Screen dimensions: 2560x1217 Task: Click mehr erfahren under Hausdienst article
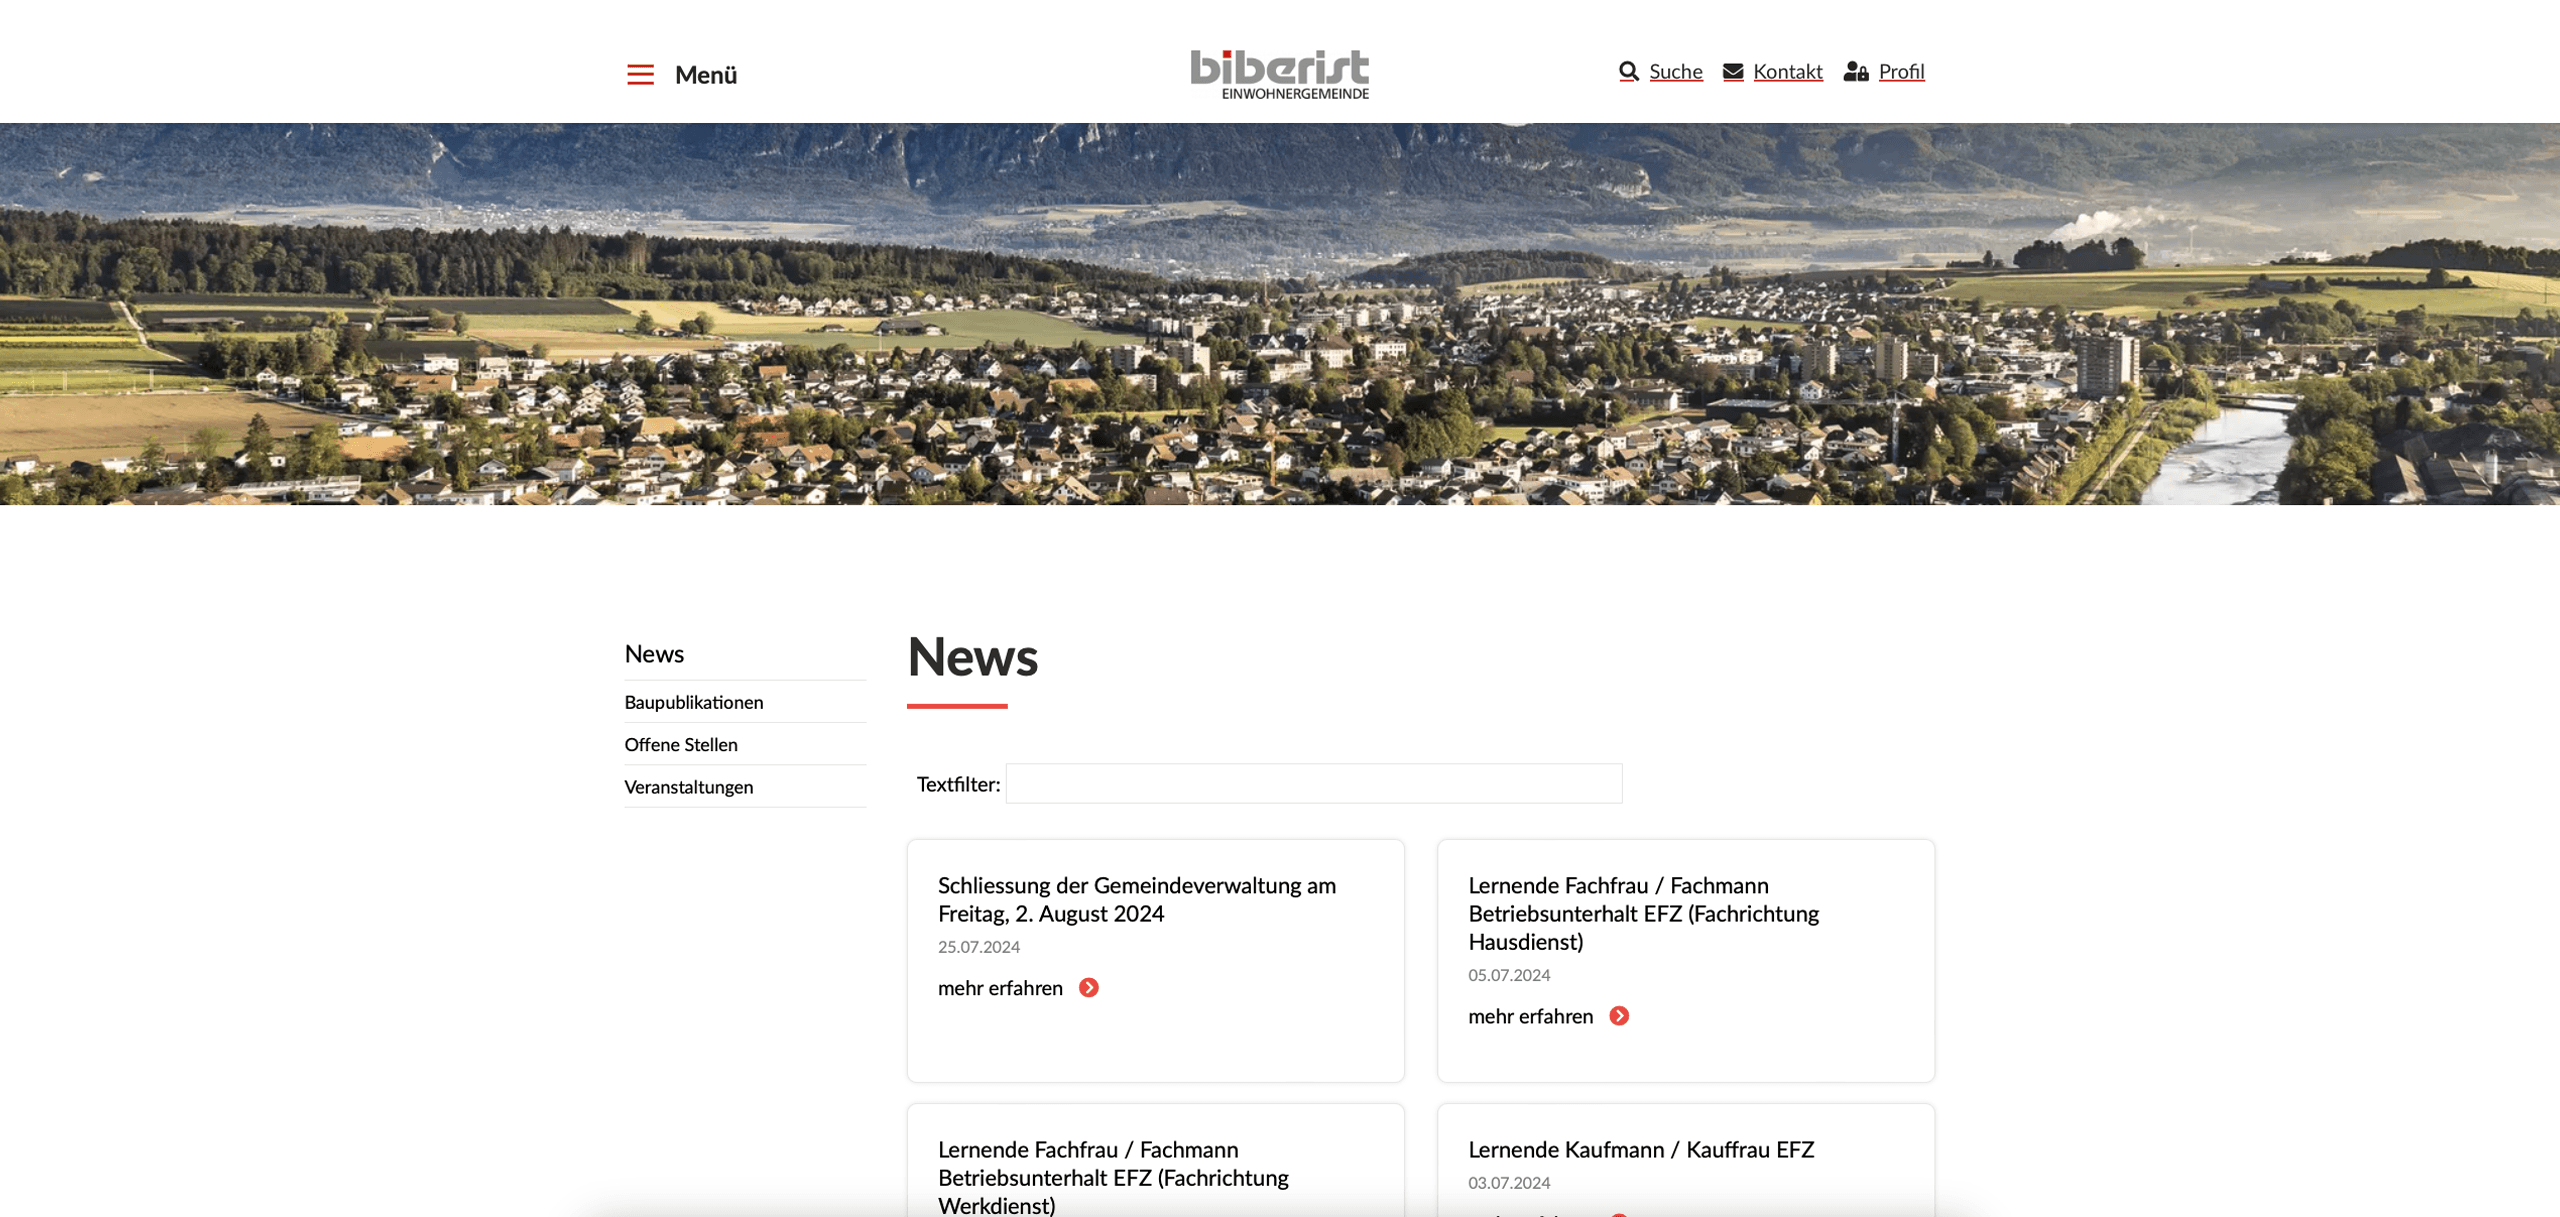(1530, 1016)
